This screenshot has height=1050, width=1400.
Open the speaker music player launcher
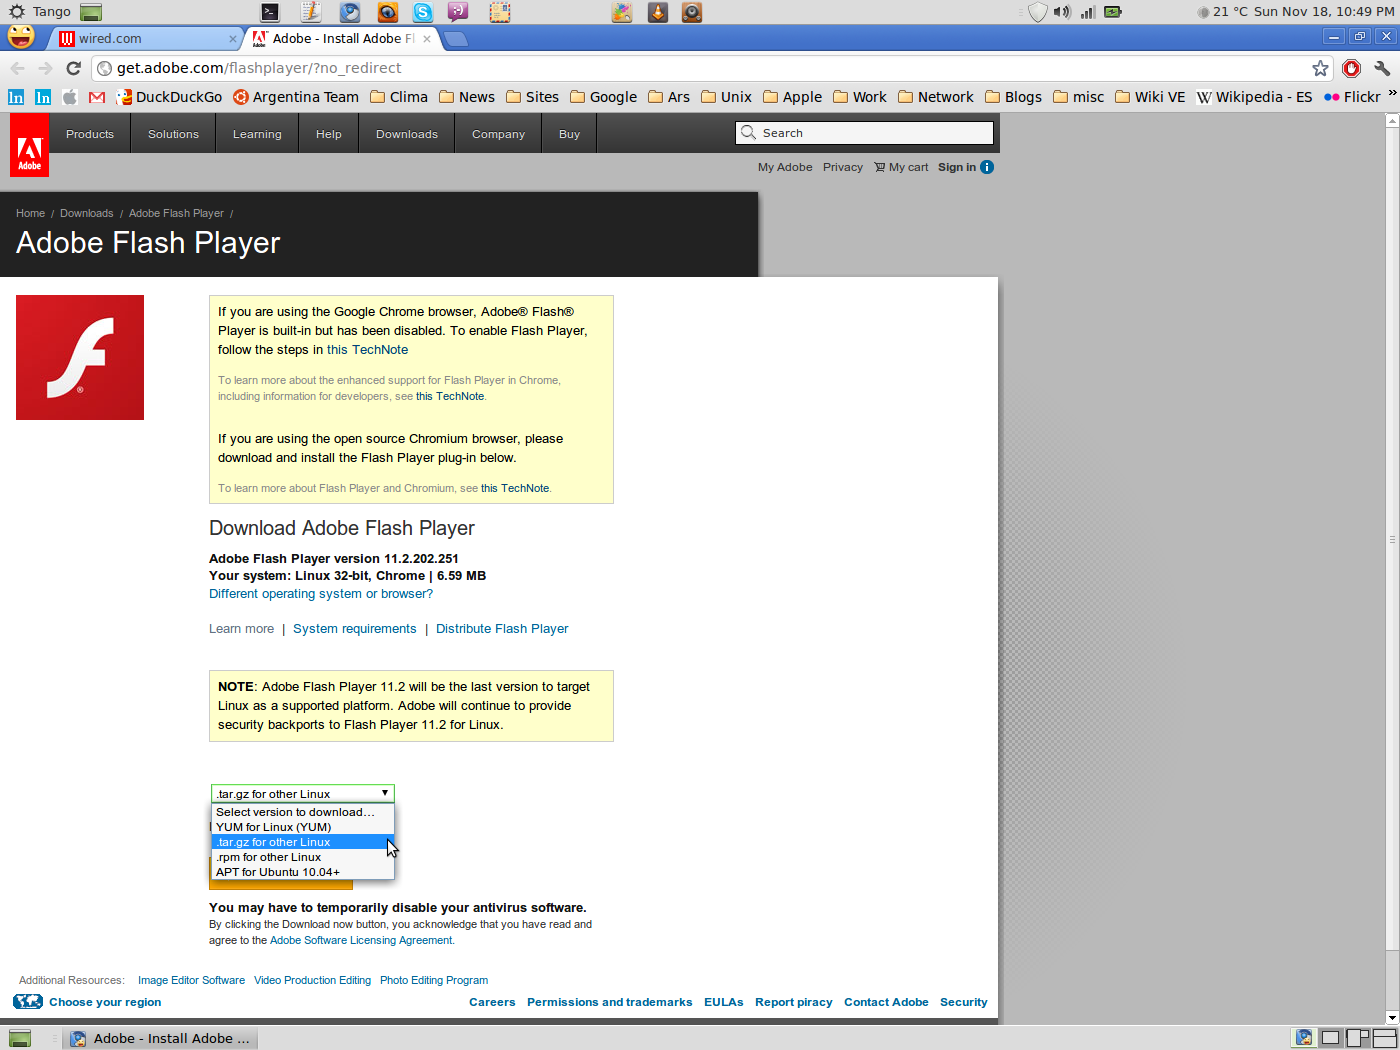[692, 12]
